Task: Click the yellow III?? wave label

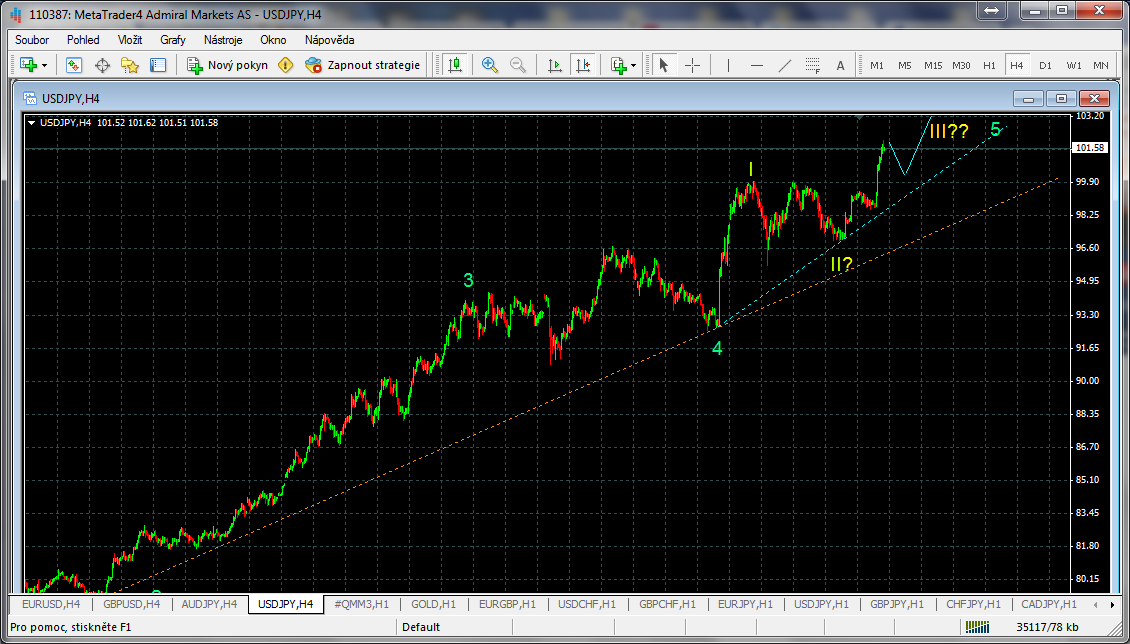Action: pos(949,131)
